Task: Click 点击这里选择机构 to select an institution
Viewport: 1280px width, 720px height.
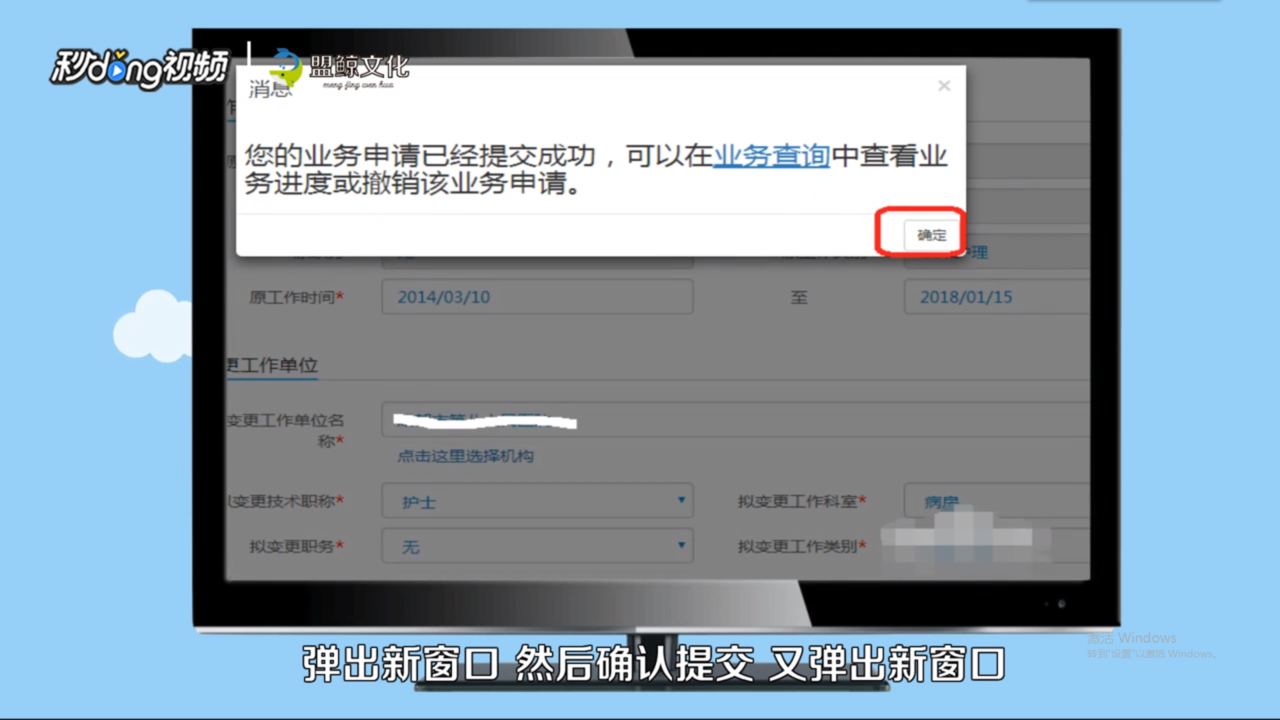Action: 467,455
